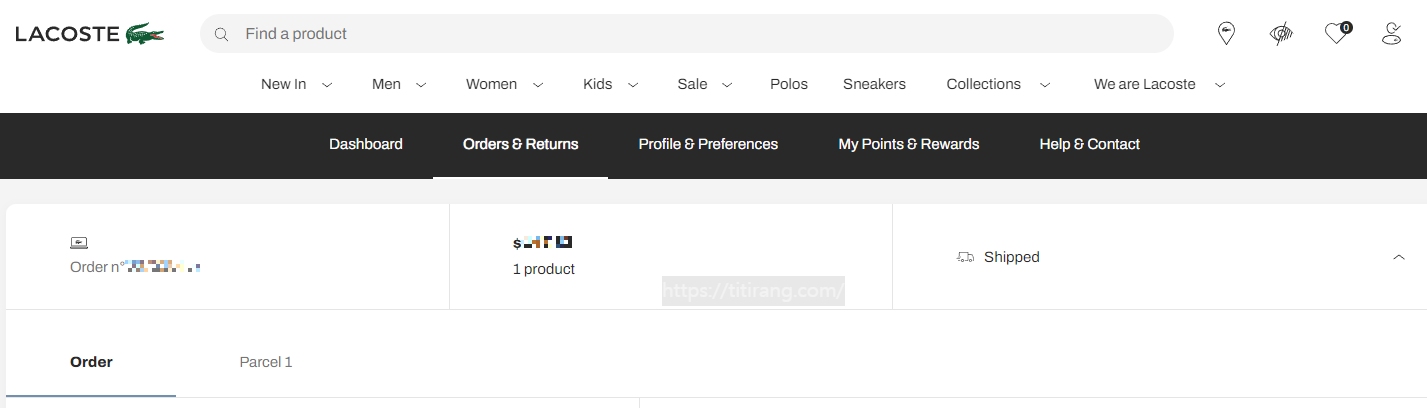The height and width of the screenshot is (408, 1427).
Task: Open the account profile icon
Action: (1391, 34)
